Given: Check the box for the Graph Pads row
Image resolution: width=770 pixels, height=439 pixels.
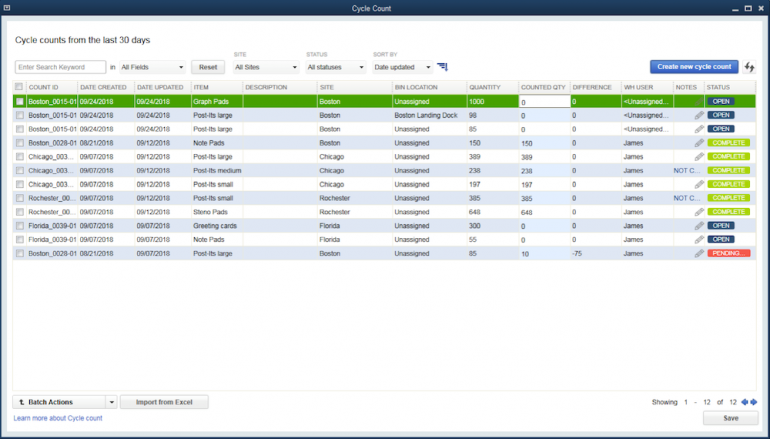Looking at the screenshot, I should [x=19, y=102].
